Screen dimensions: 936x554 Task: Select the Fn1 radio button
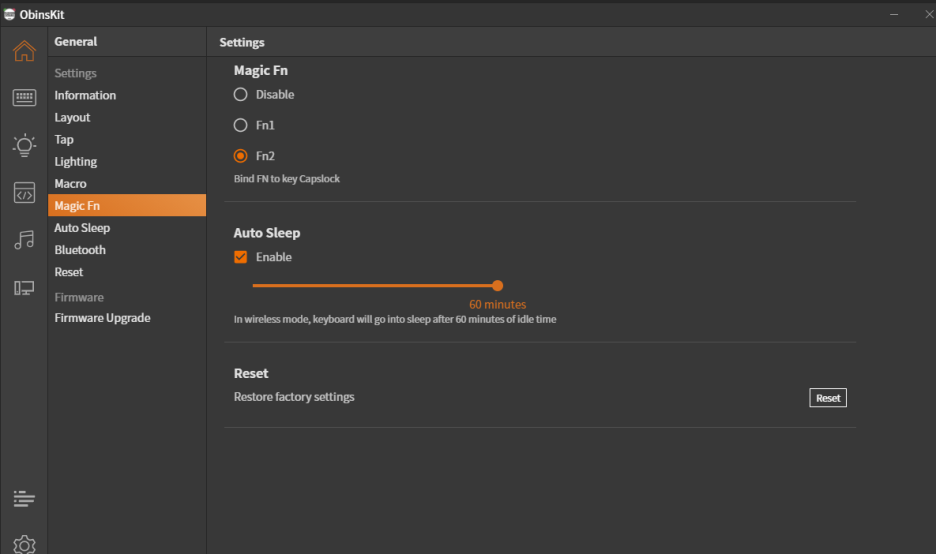point(240,125)
